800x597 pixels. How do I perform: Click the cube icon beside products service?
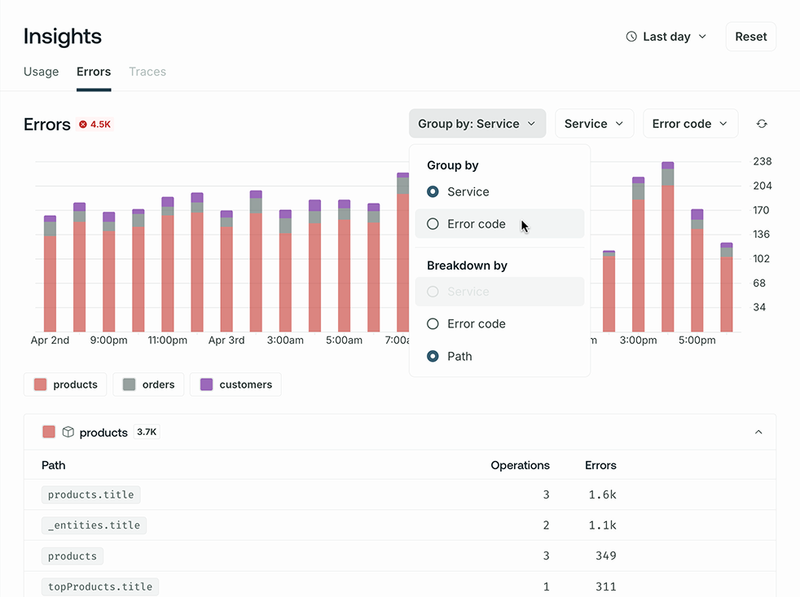pyautogui.click(x=68, y=433)
